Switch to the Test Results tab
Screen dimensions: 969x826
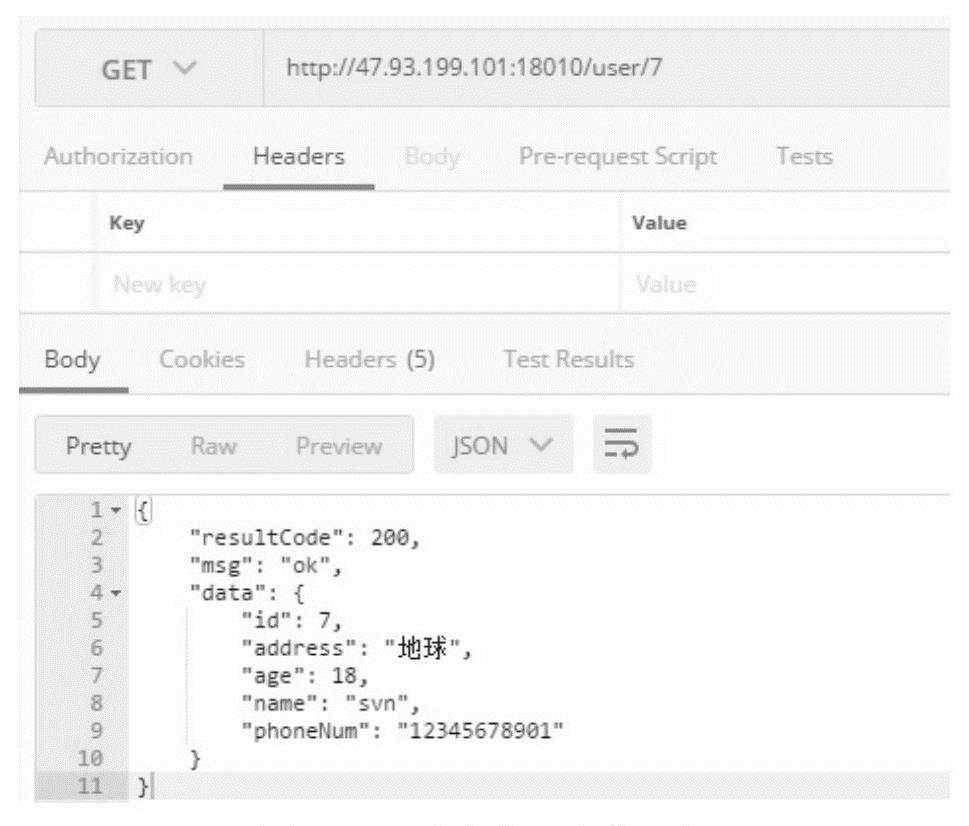(x=568, y=359)
